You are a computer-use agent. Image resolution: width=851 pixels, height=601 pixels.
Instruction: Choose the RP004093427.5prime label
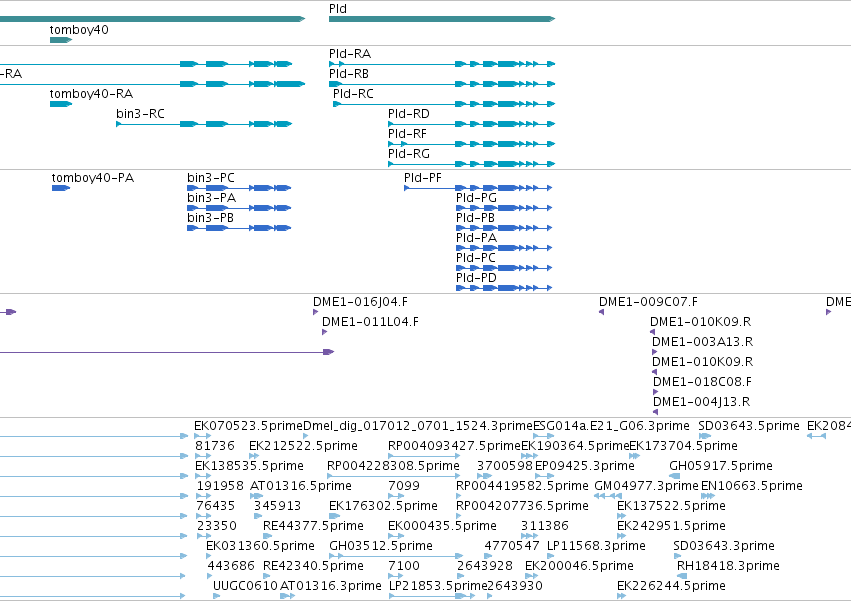point(454,446)
